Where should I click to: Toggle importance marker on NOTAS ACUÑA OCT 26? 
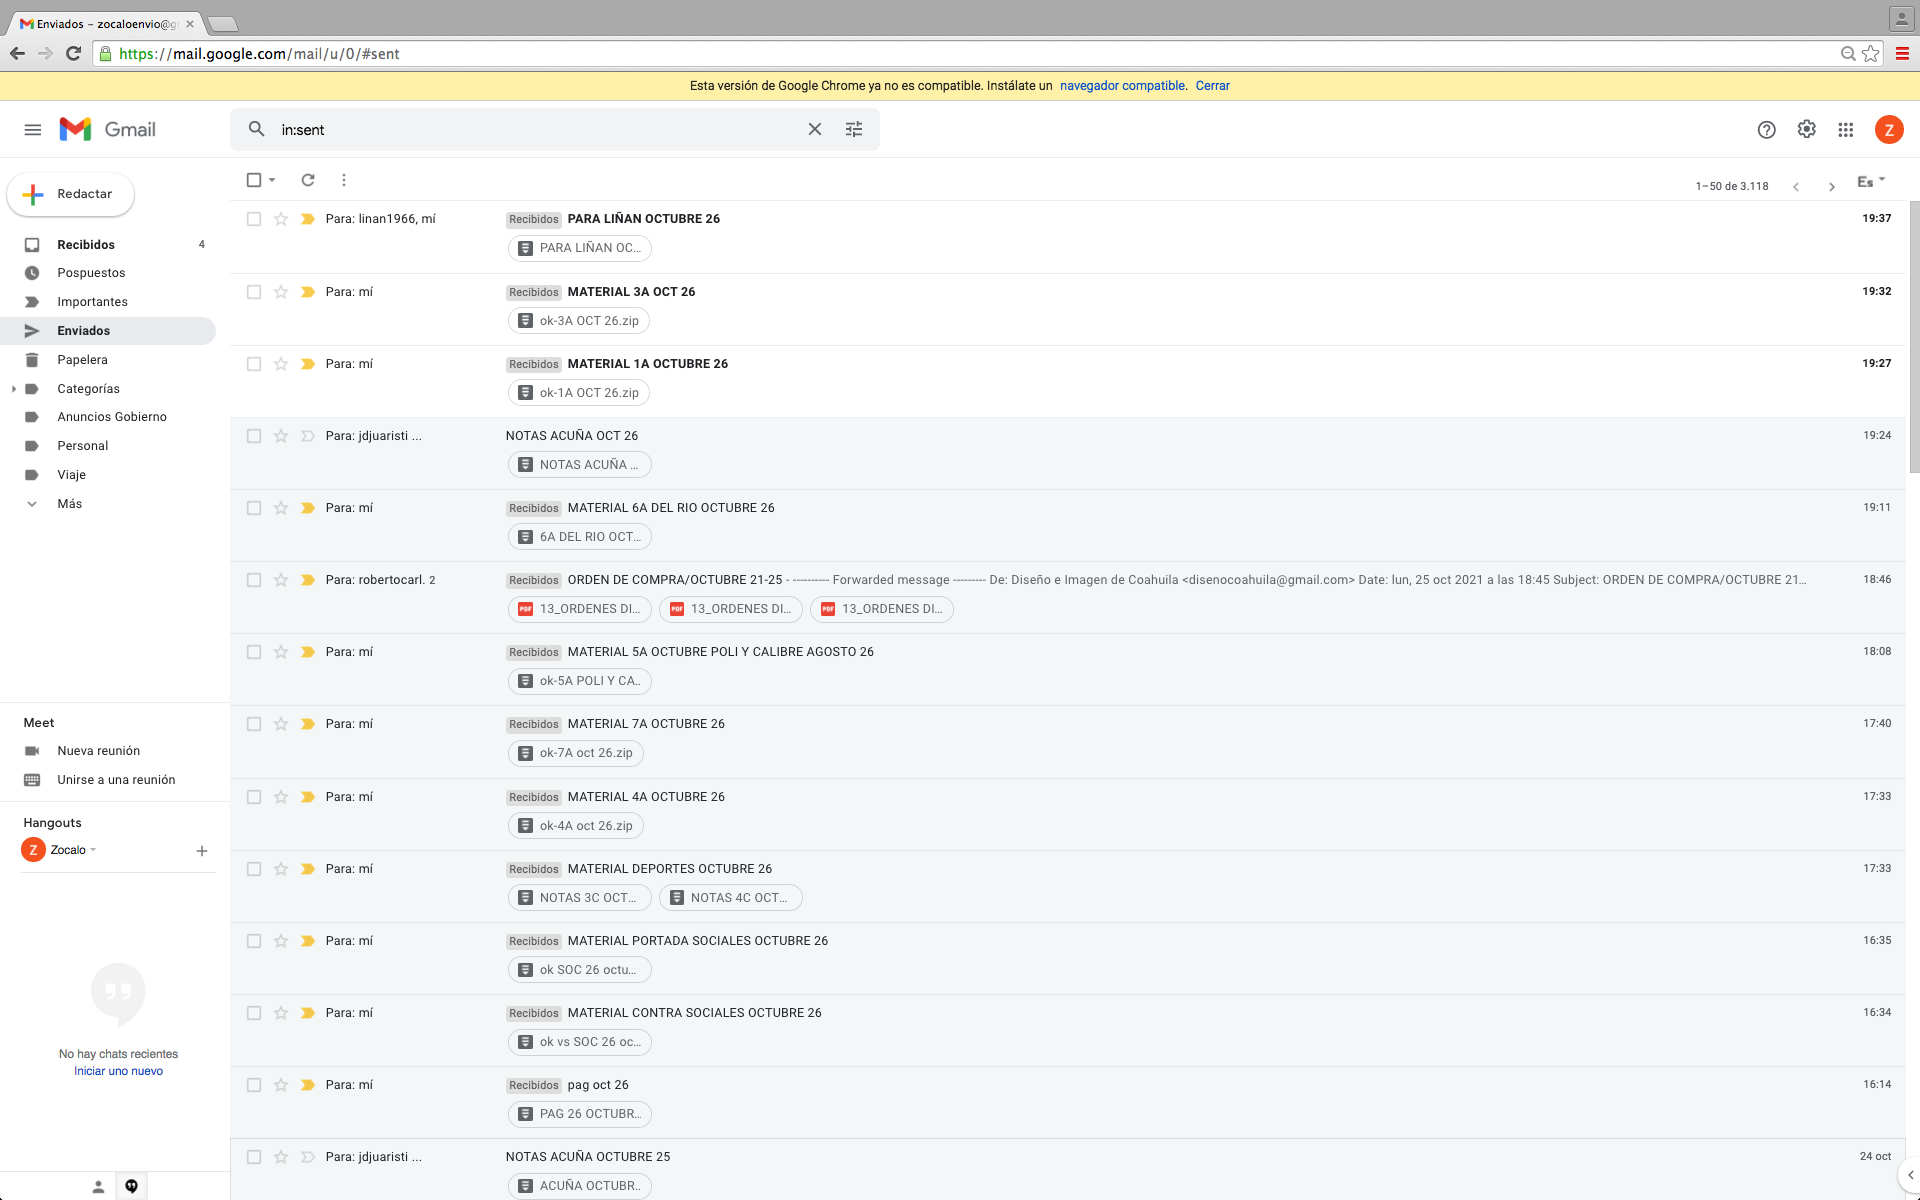coord(308,436)
